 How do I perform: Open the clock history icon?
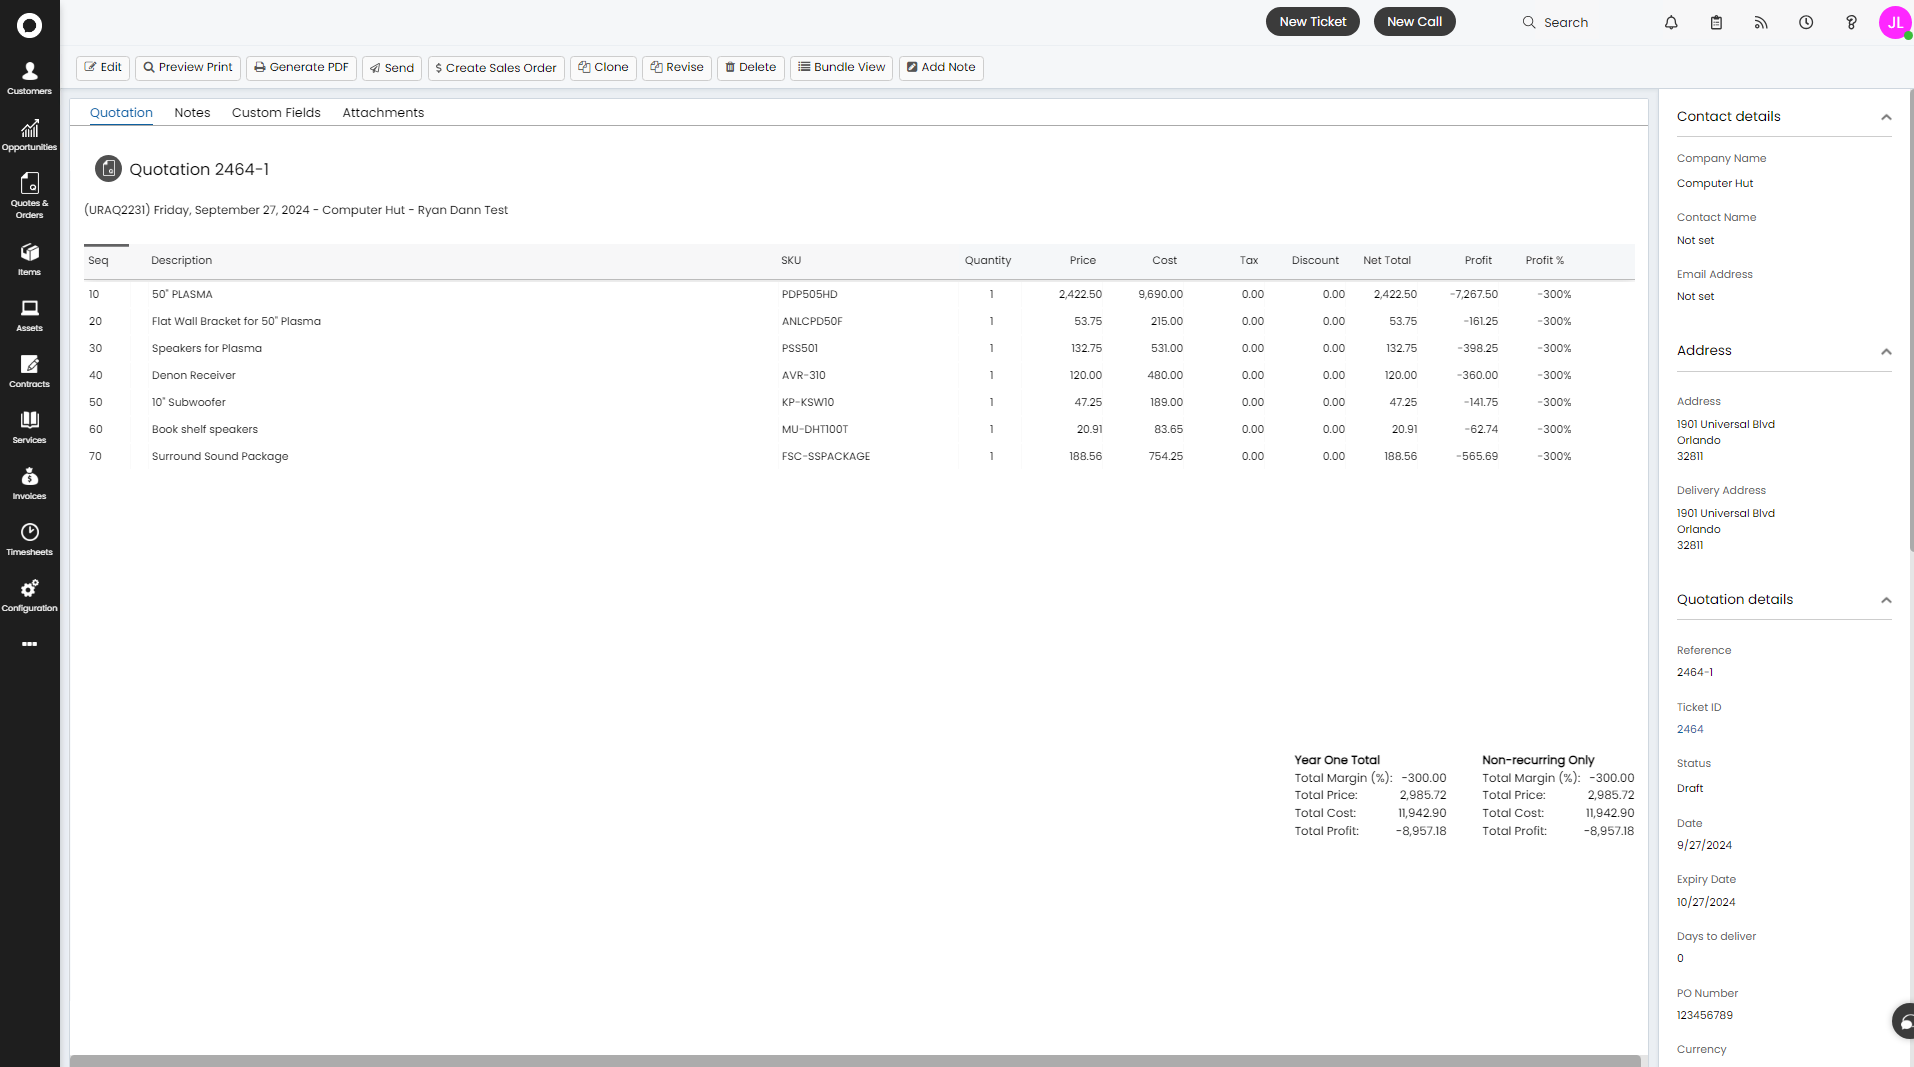[1806, 22]
